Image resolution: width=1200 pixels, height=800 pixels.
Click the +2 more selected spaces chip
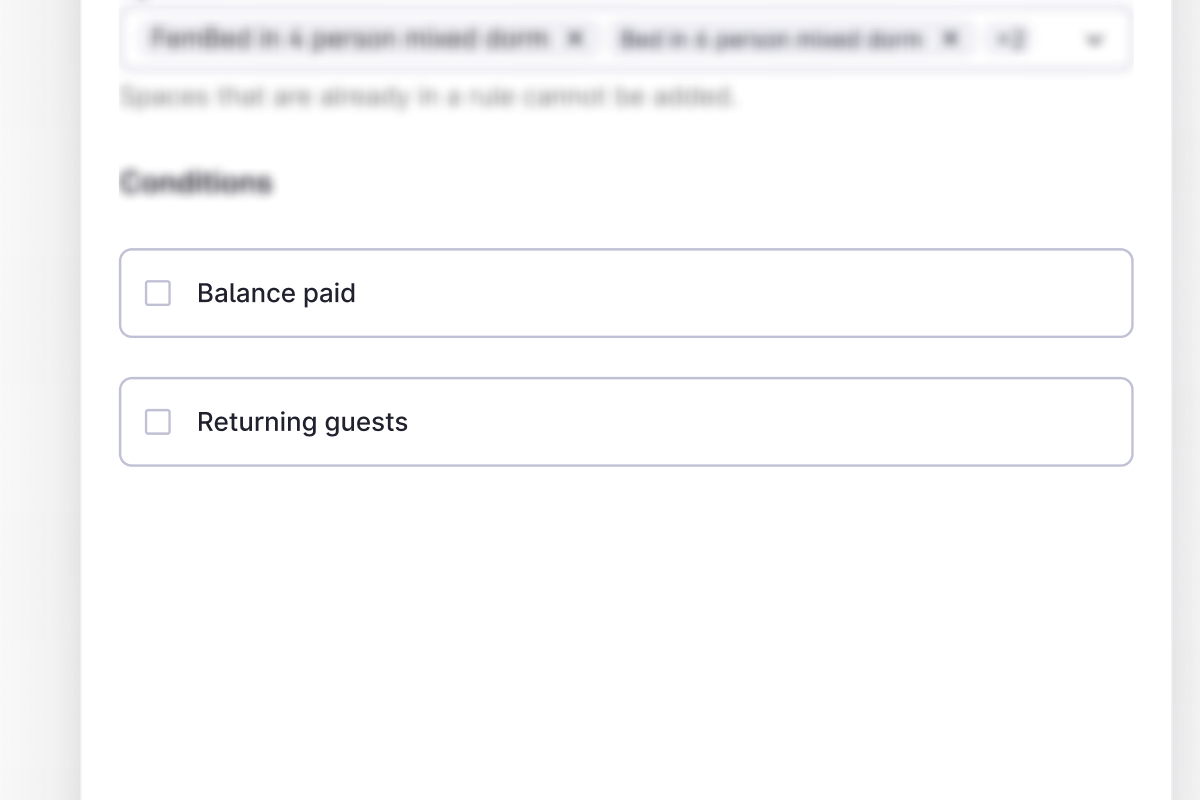click(1010, 39)
